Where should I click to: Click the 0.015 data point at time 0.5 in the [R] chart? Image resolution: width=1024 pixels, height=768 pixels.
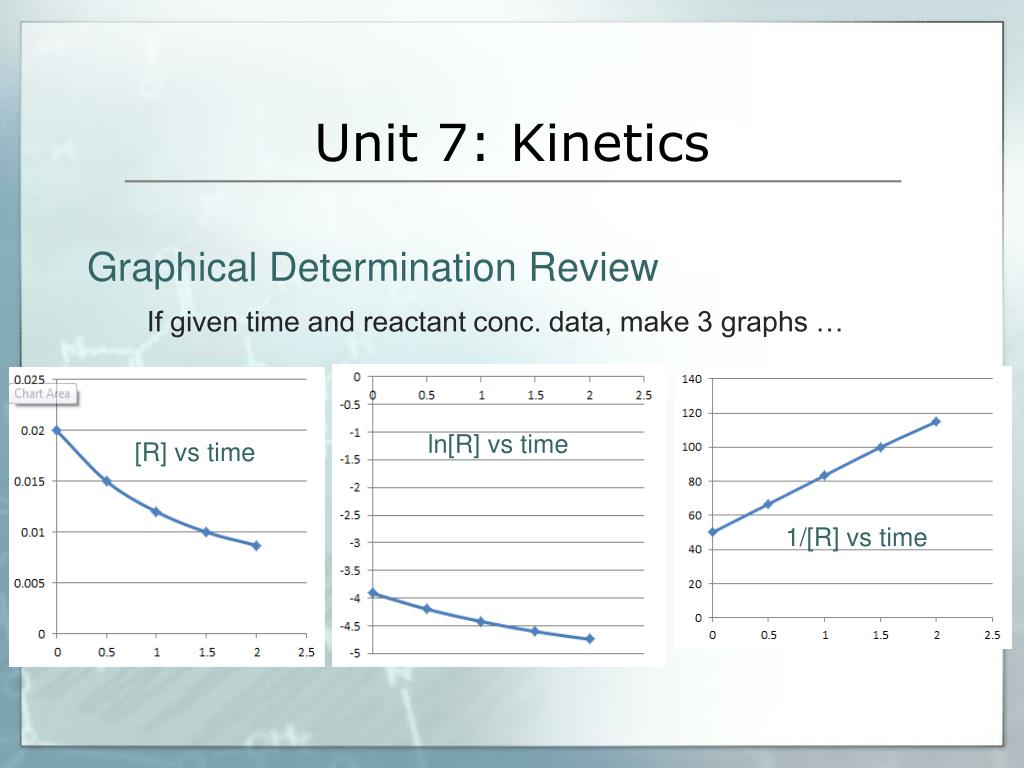[x=107, y=481]
